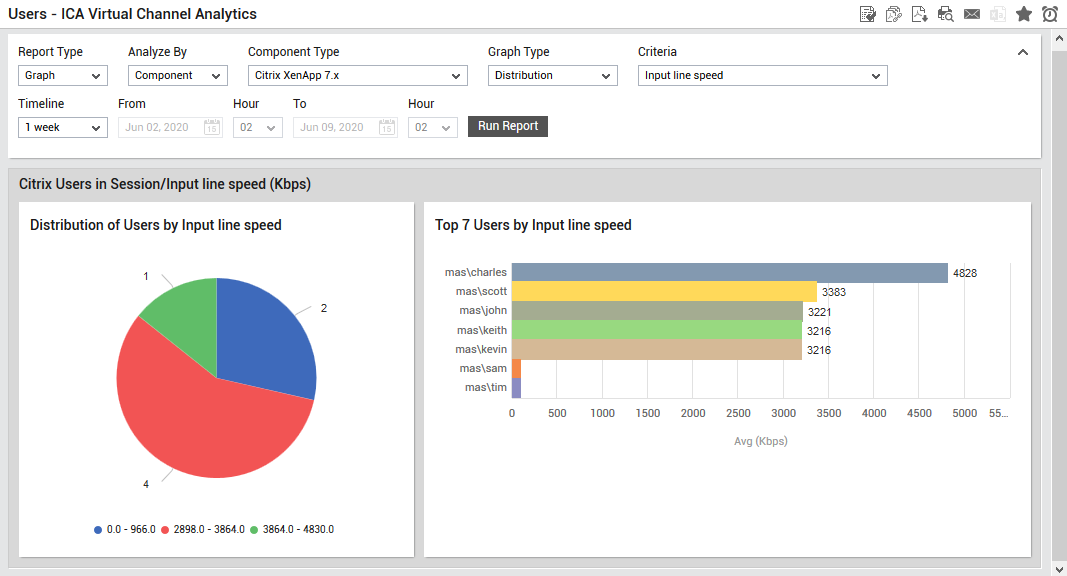
Task: Click the mas\charles user label
Action: pyautogui.click(x=476, y=272)
